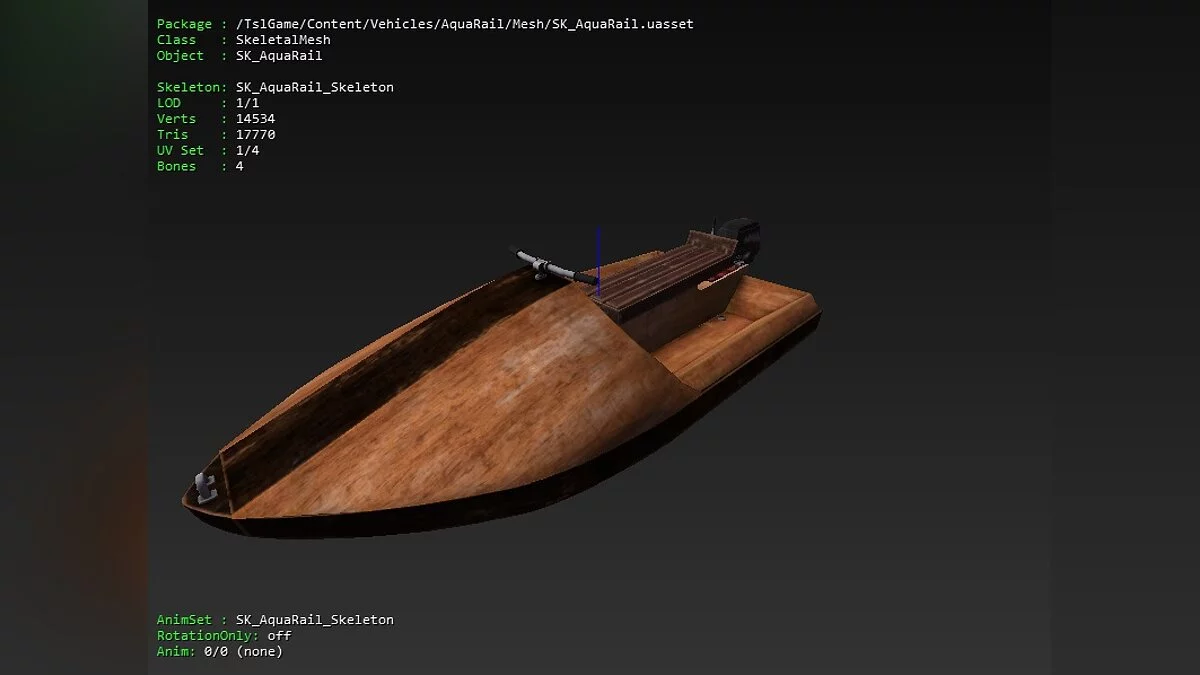Select the SkeletalMesh class value

coord(282,40)
